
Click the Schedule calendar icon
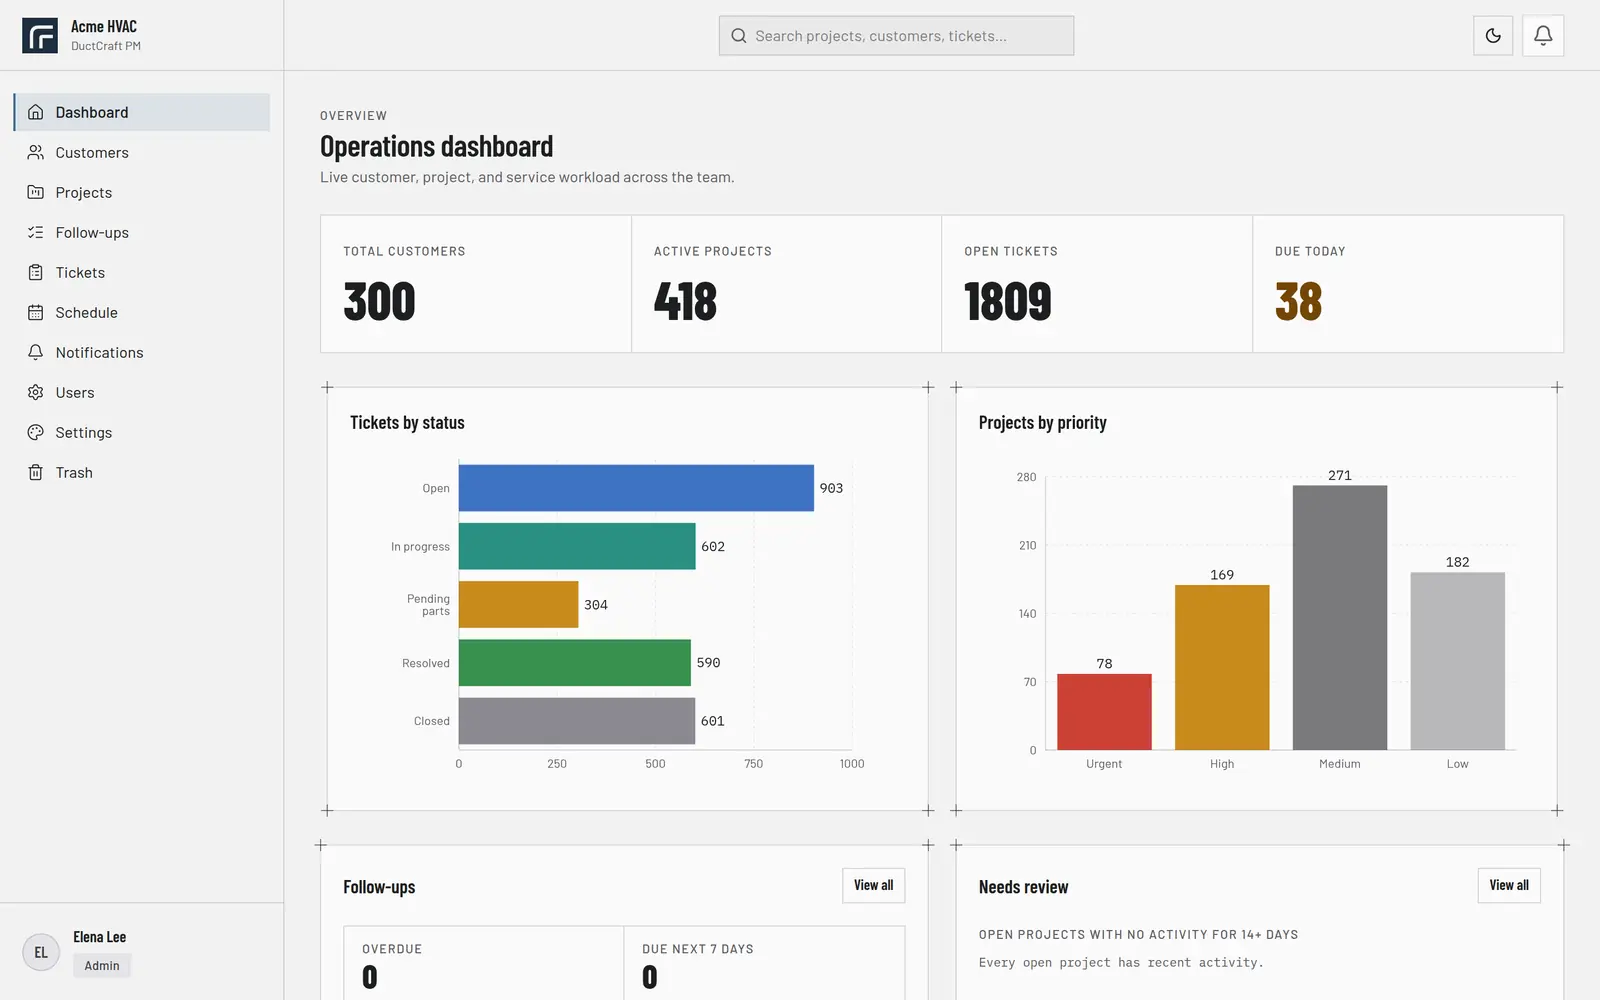tap(36, 312)
